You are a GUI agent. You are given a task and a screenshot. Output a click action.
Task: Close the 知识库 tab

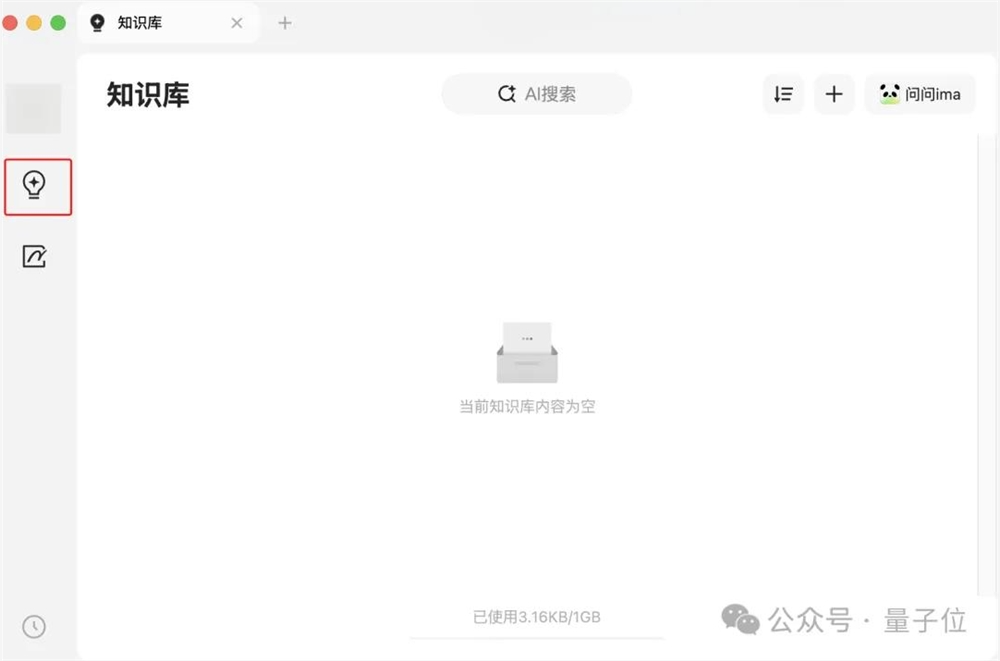[x=236, y=22]
